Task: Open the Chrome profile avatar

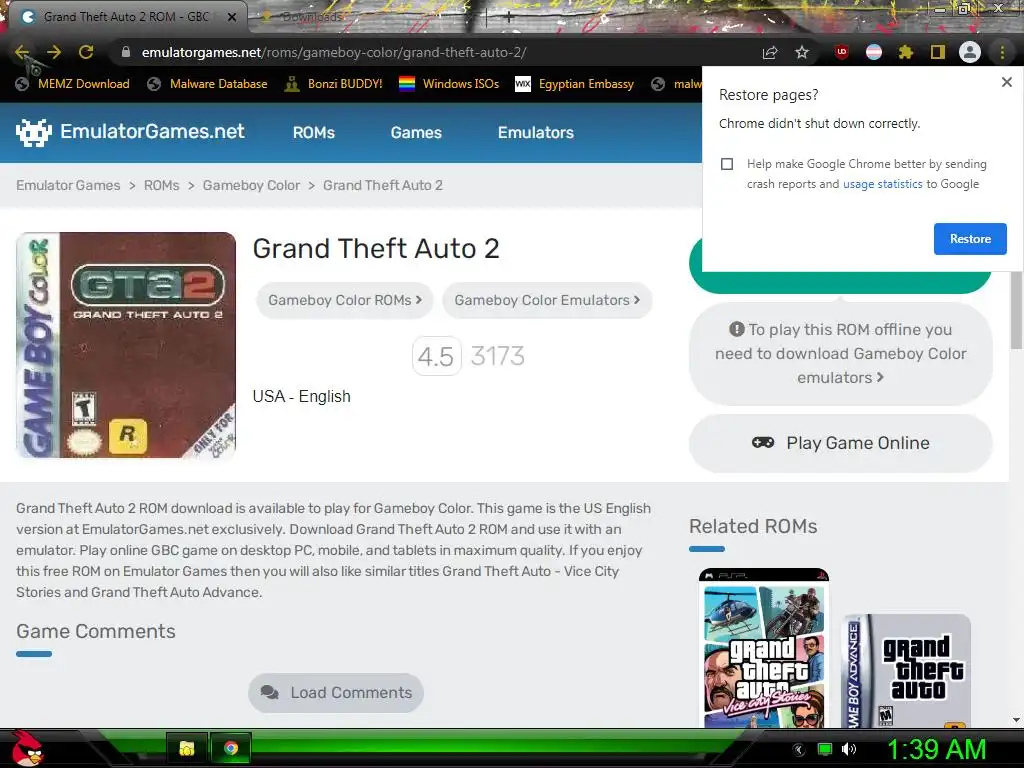Action: 970,52
